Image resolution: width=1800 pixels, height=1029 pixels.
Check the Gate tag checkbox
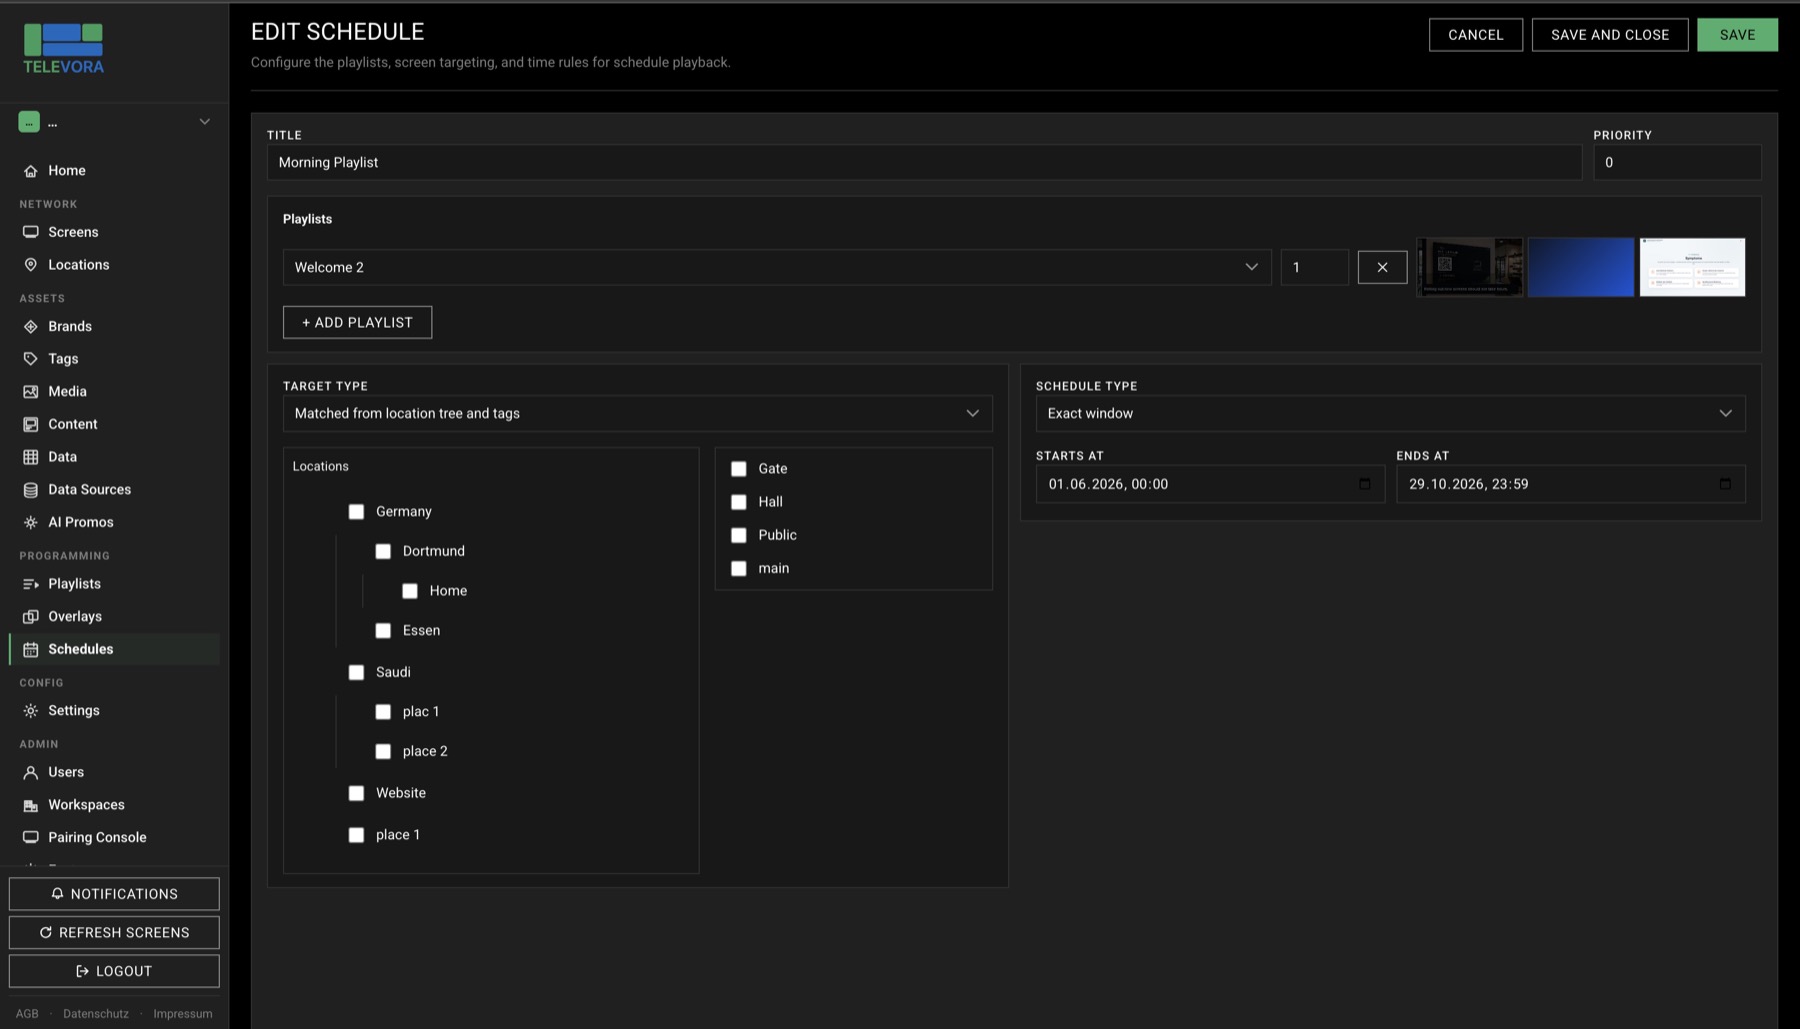(739, 469)
